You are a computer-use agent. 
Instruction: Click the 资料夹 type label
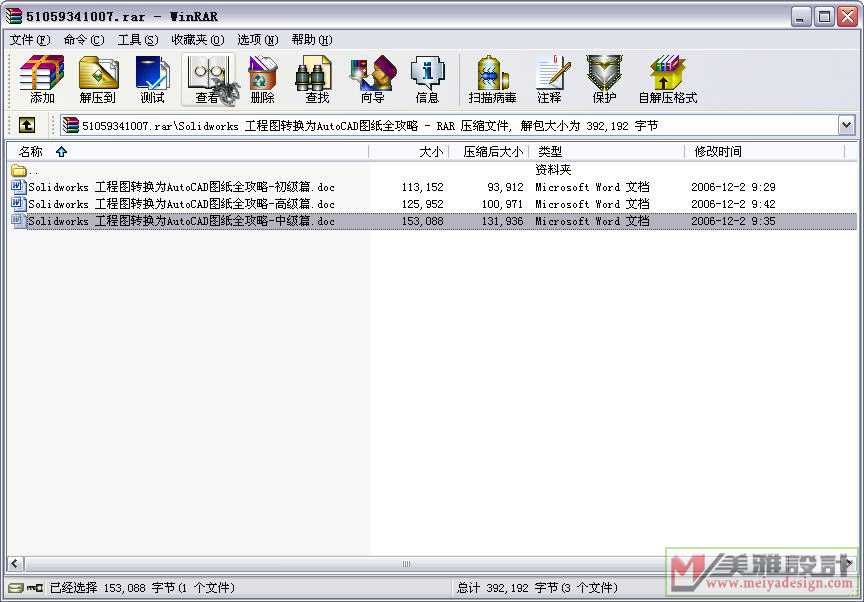(553, 170)
